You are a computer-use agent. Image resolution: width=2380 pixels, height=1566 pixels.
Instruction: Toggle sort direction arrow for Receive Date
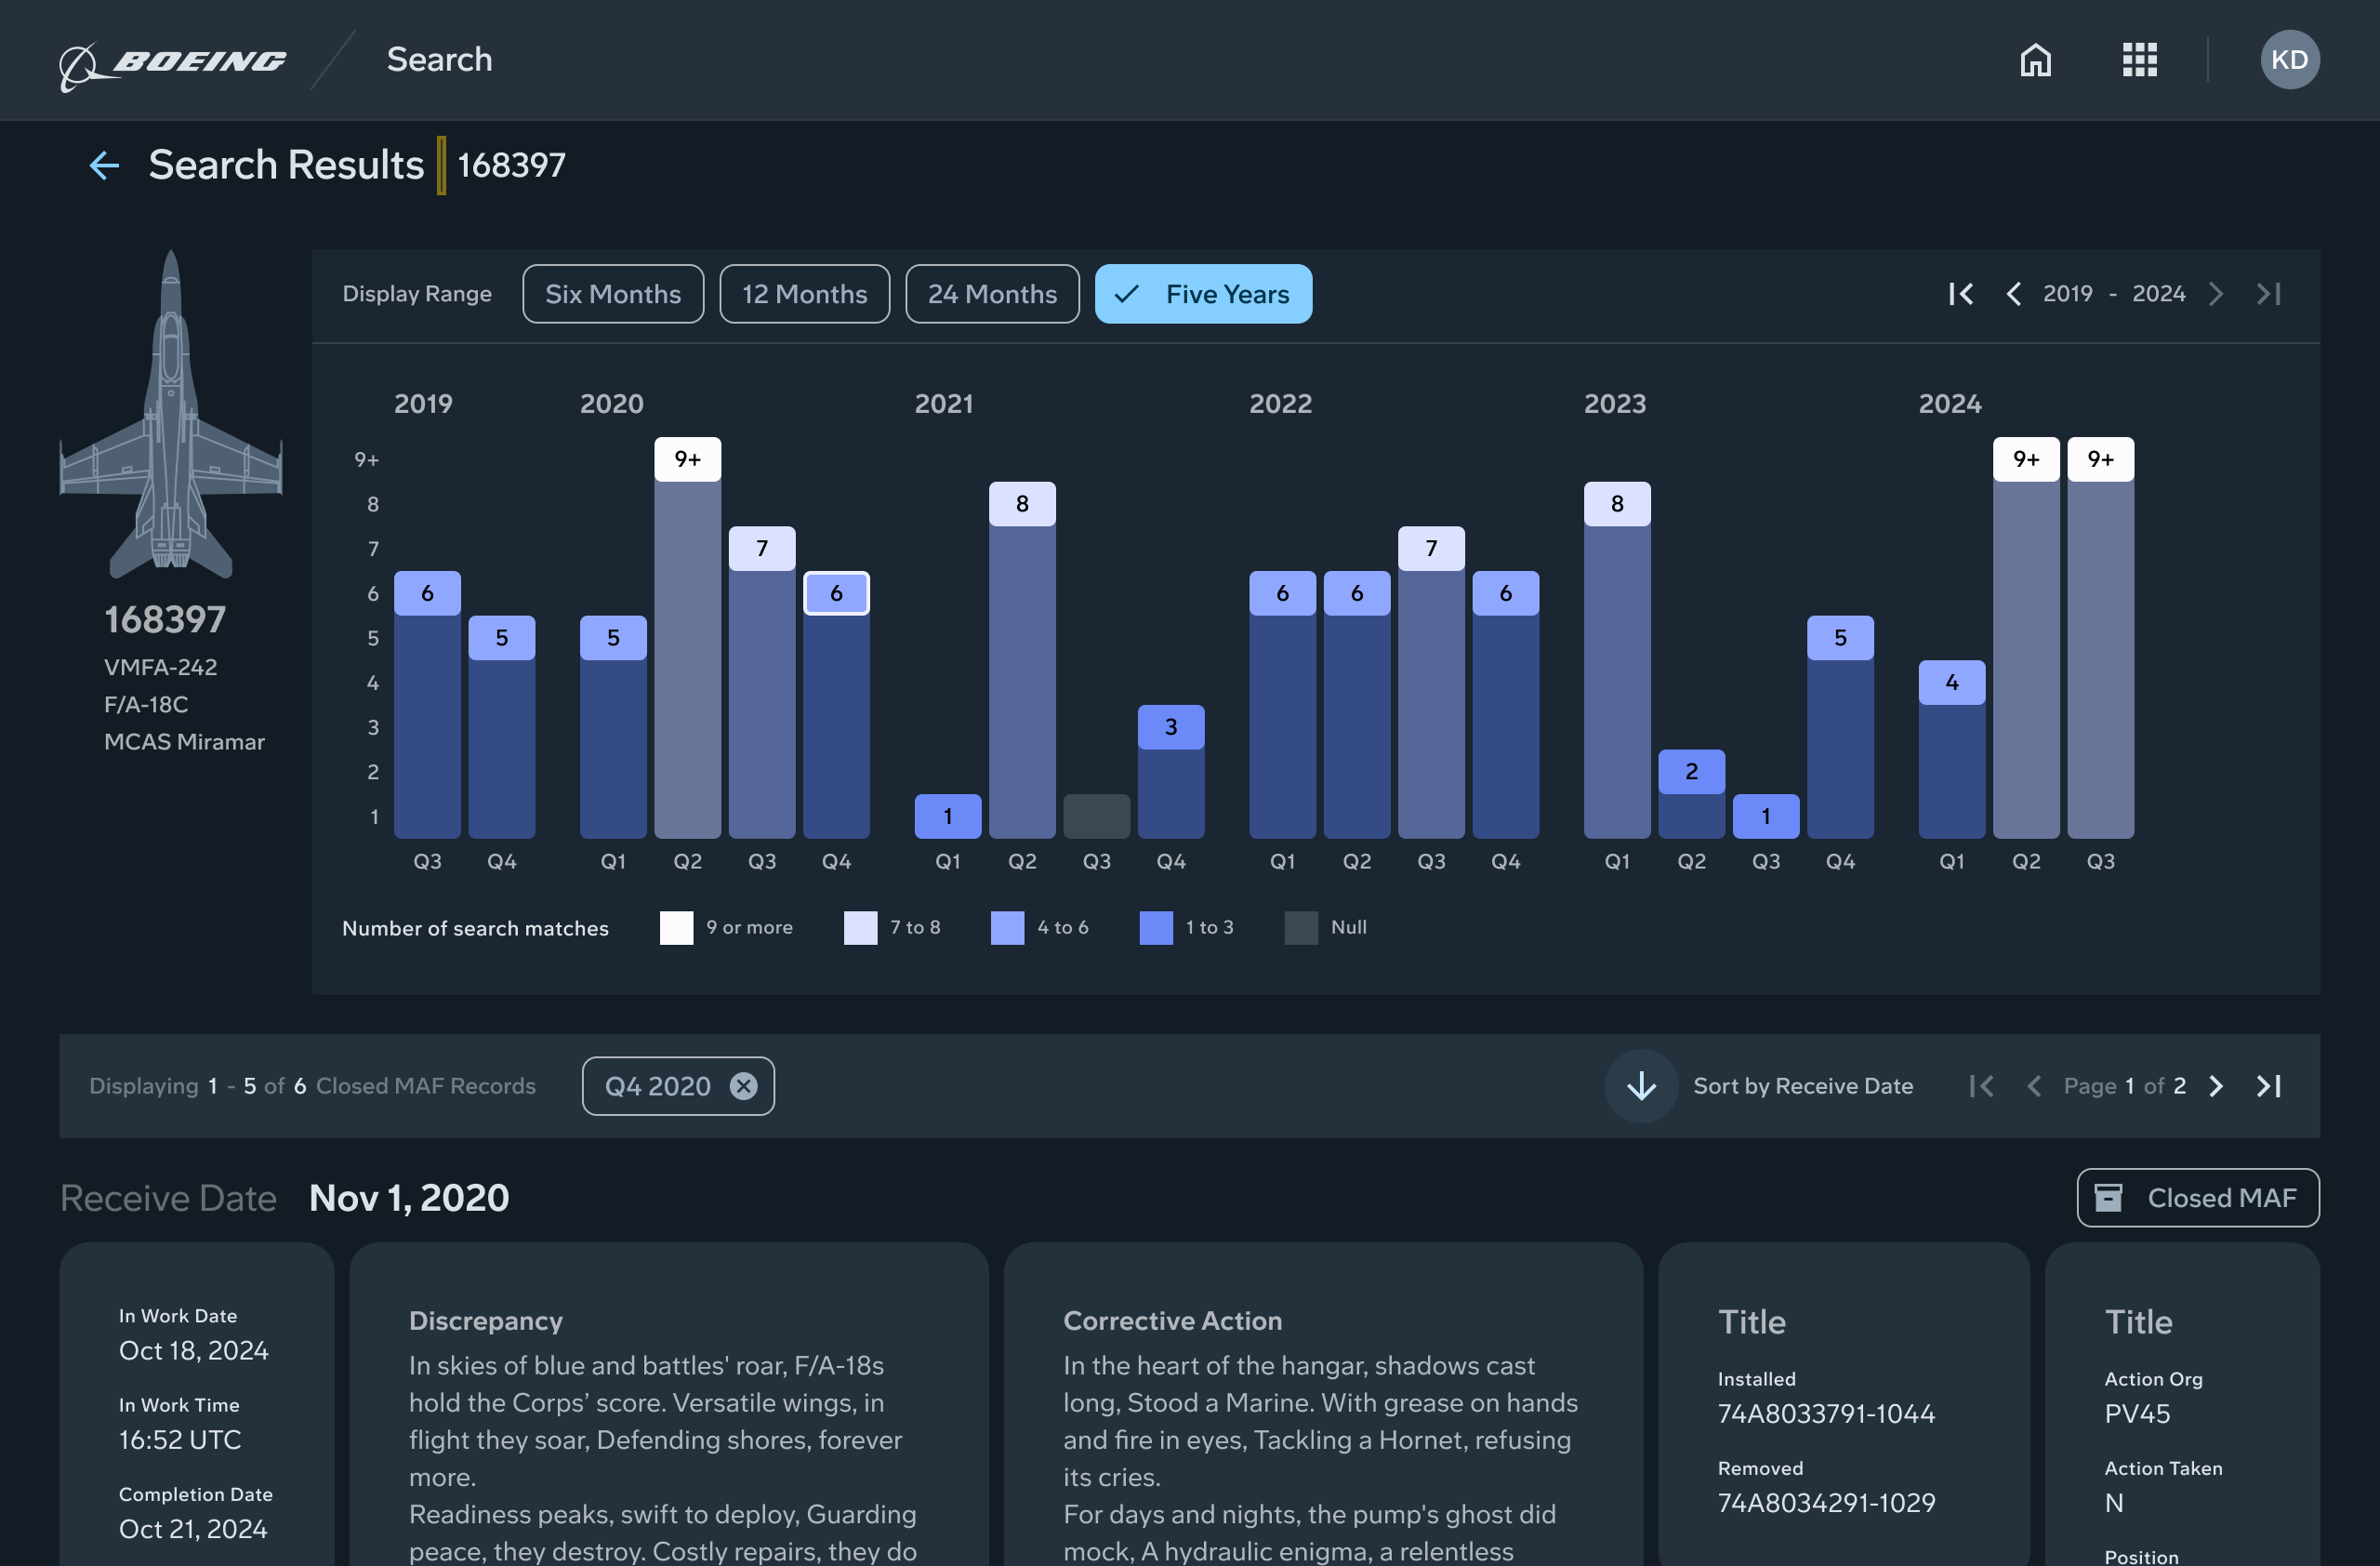1641,1086
